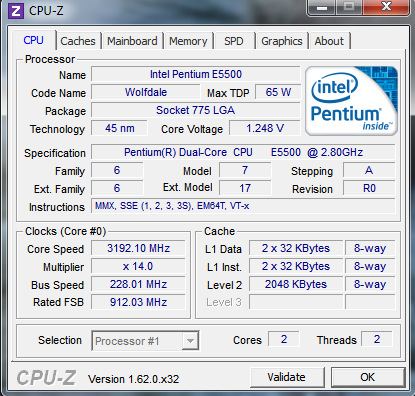Click the 65 W Max TDP value
The width and height of the screenshot is (415, 396).
tap(278, 92)
